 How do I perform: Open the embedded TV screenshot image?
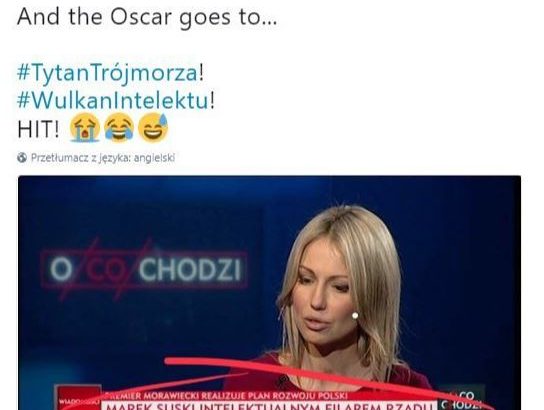coord(269,293)
